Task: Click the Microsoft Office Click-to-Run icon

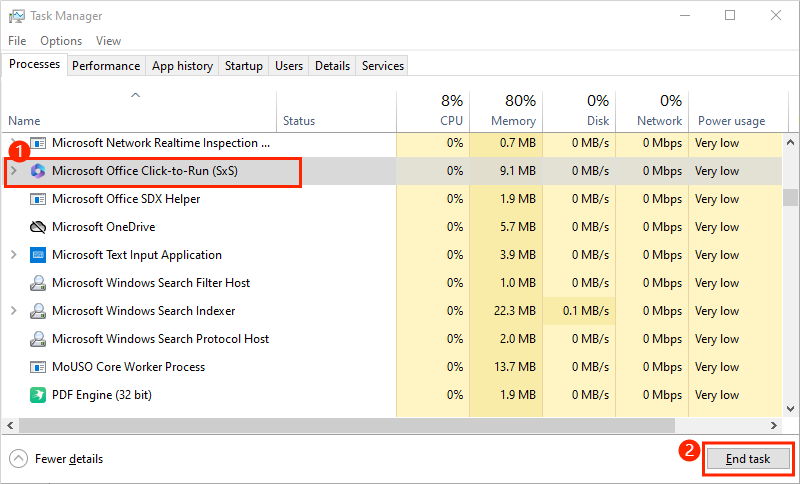Action: click(x=38, y=171)
